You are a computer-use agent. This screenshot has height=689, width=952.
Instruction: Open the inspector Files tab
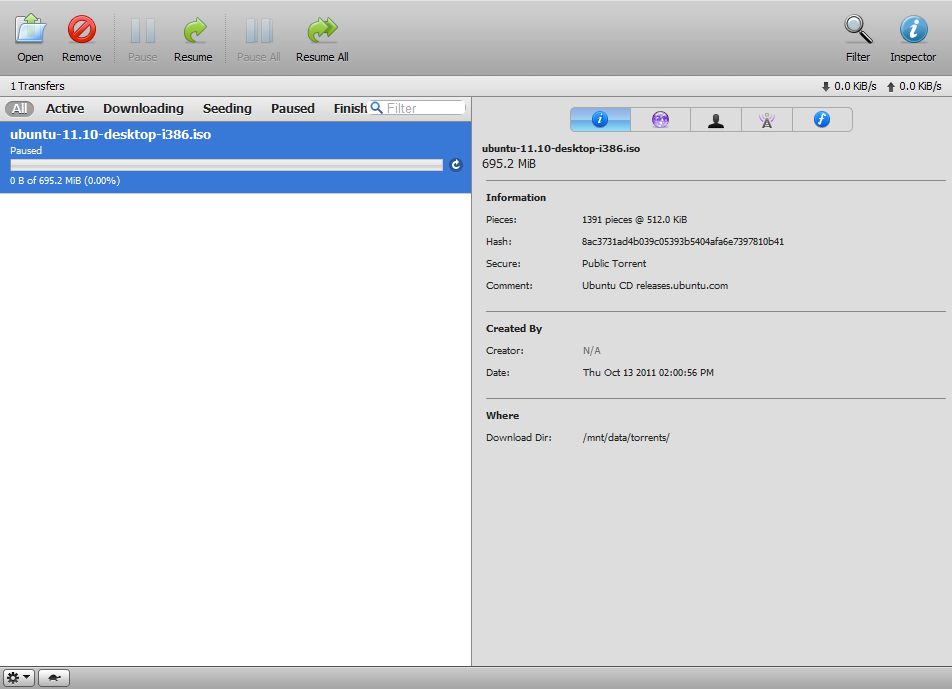(822, 120)
